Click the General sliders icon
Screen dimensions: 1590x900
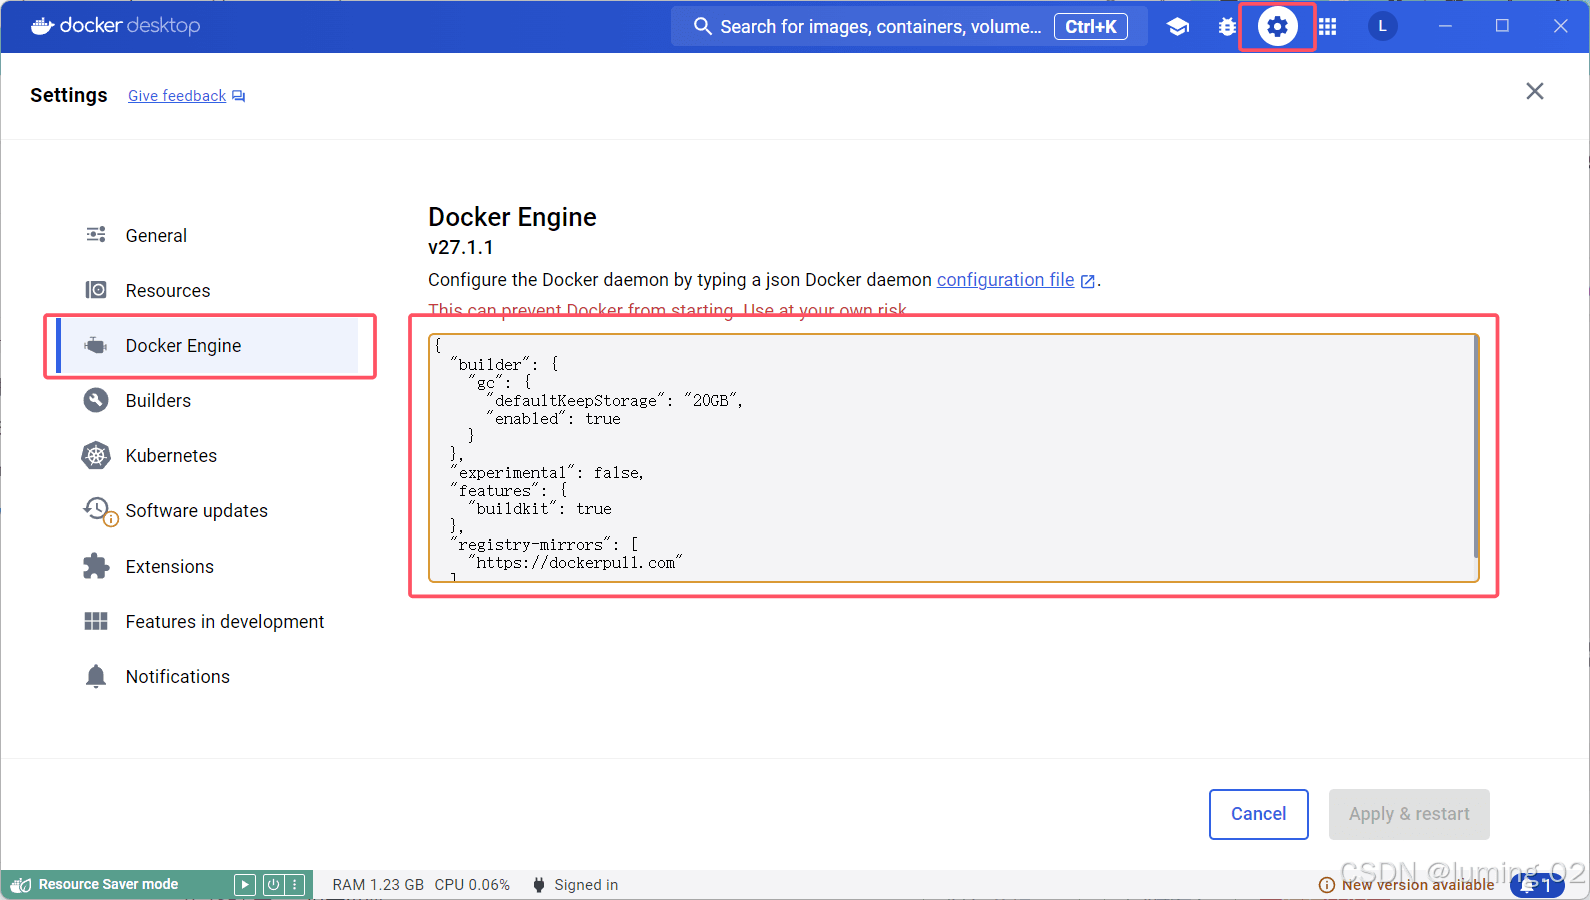click(x=96, y=235)
